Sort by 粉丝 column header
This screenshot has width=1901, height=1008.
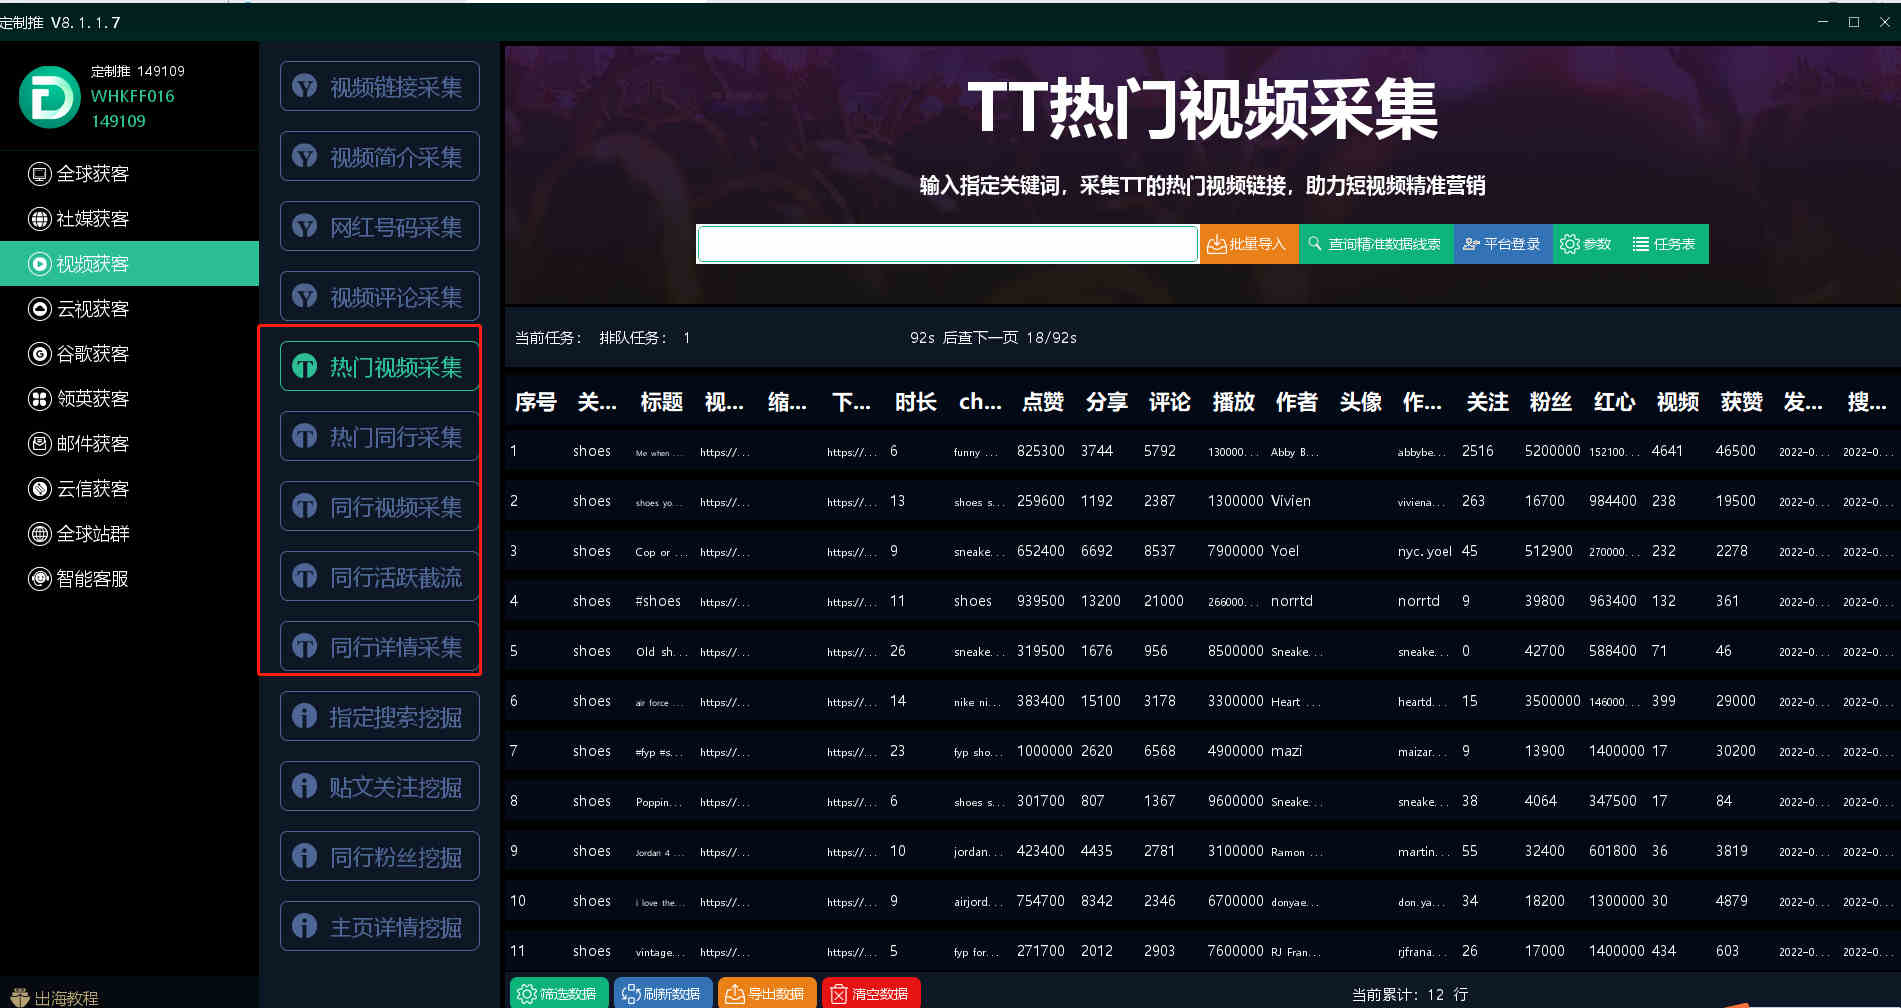pyautogui.click(x=1551, y=402)
